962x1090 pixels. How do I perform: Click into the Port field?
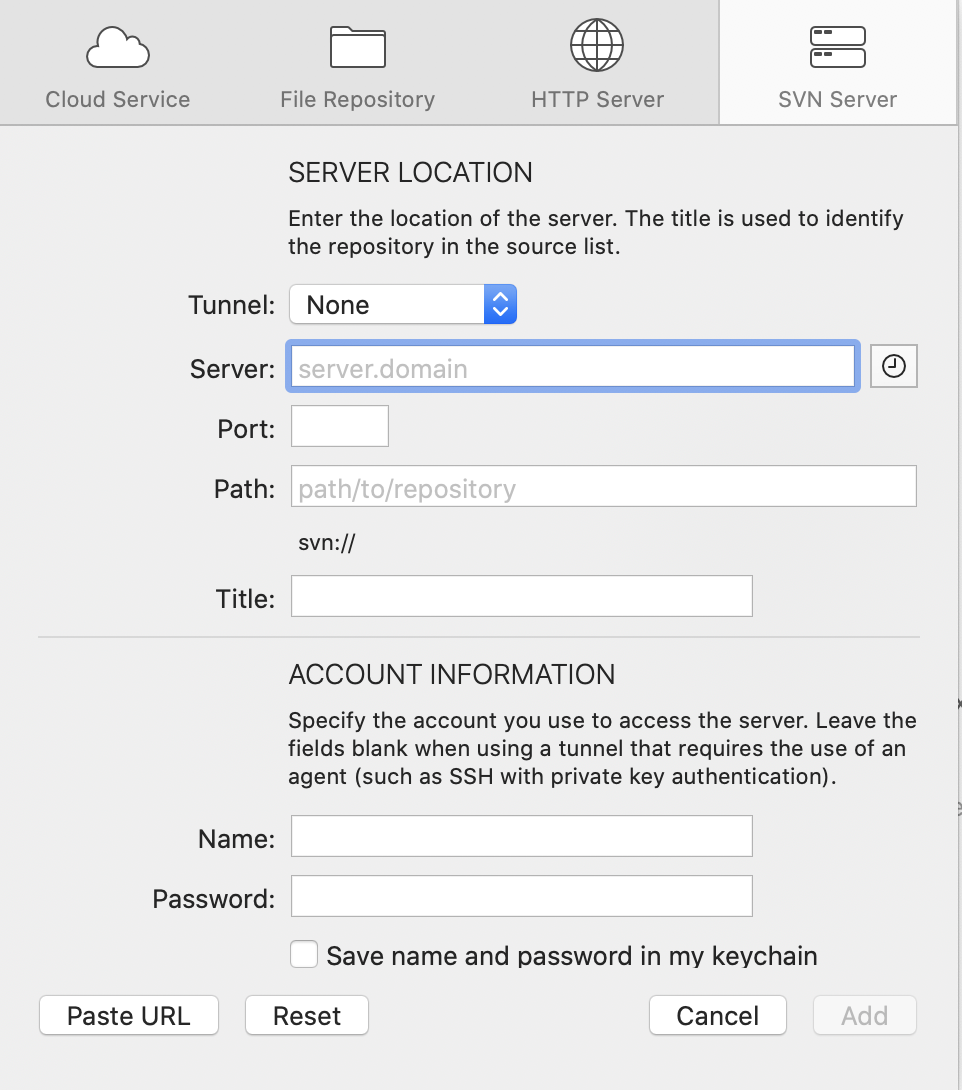point(340,426)
